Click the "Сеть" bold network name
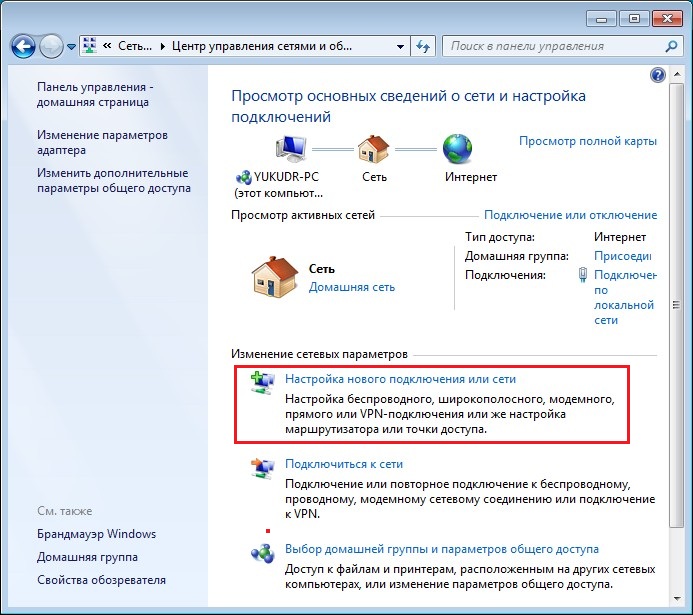693x615 pixels. pyautogui.click(x=321, y=269)
